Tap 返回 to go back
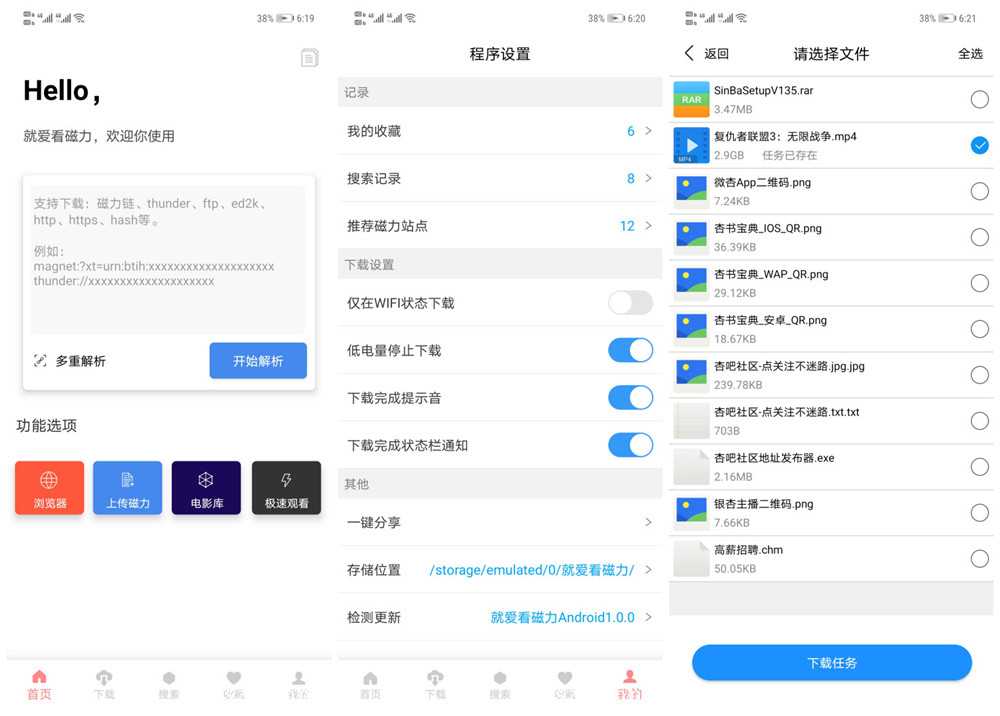Image resolution: width=1000 pixels, height=716 pixels. coord(716,54)
